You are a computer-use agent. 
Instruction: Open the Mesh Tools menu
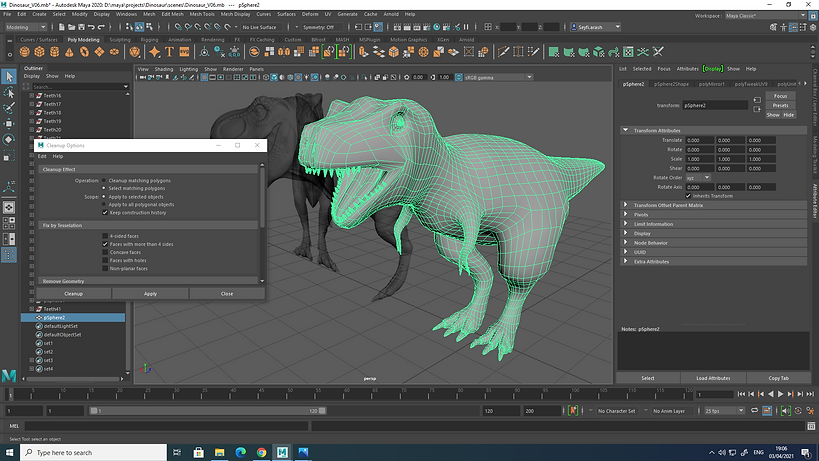pyautogui.click(x=202, y=14)
